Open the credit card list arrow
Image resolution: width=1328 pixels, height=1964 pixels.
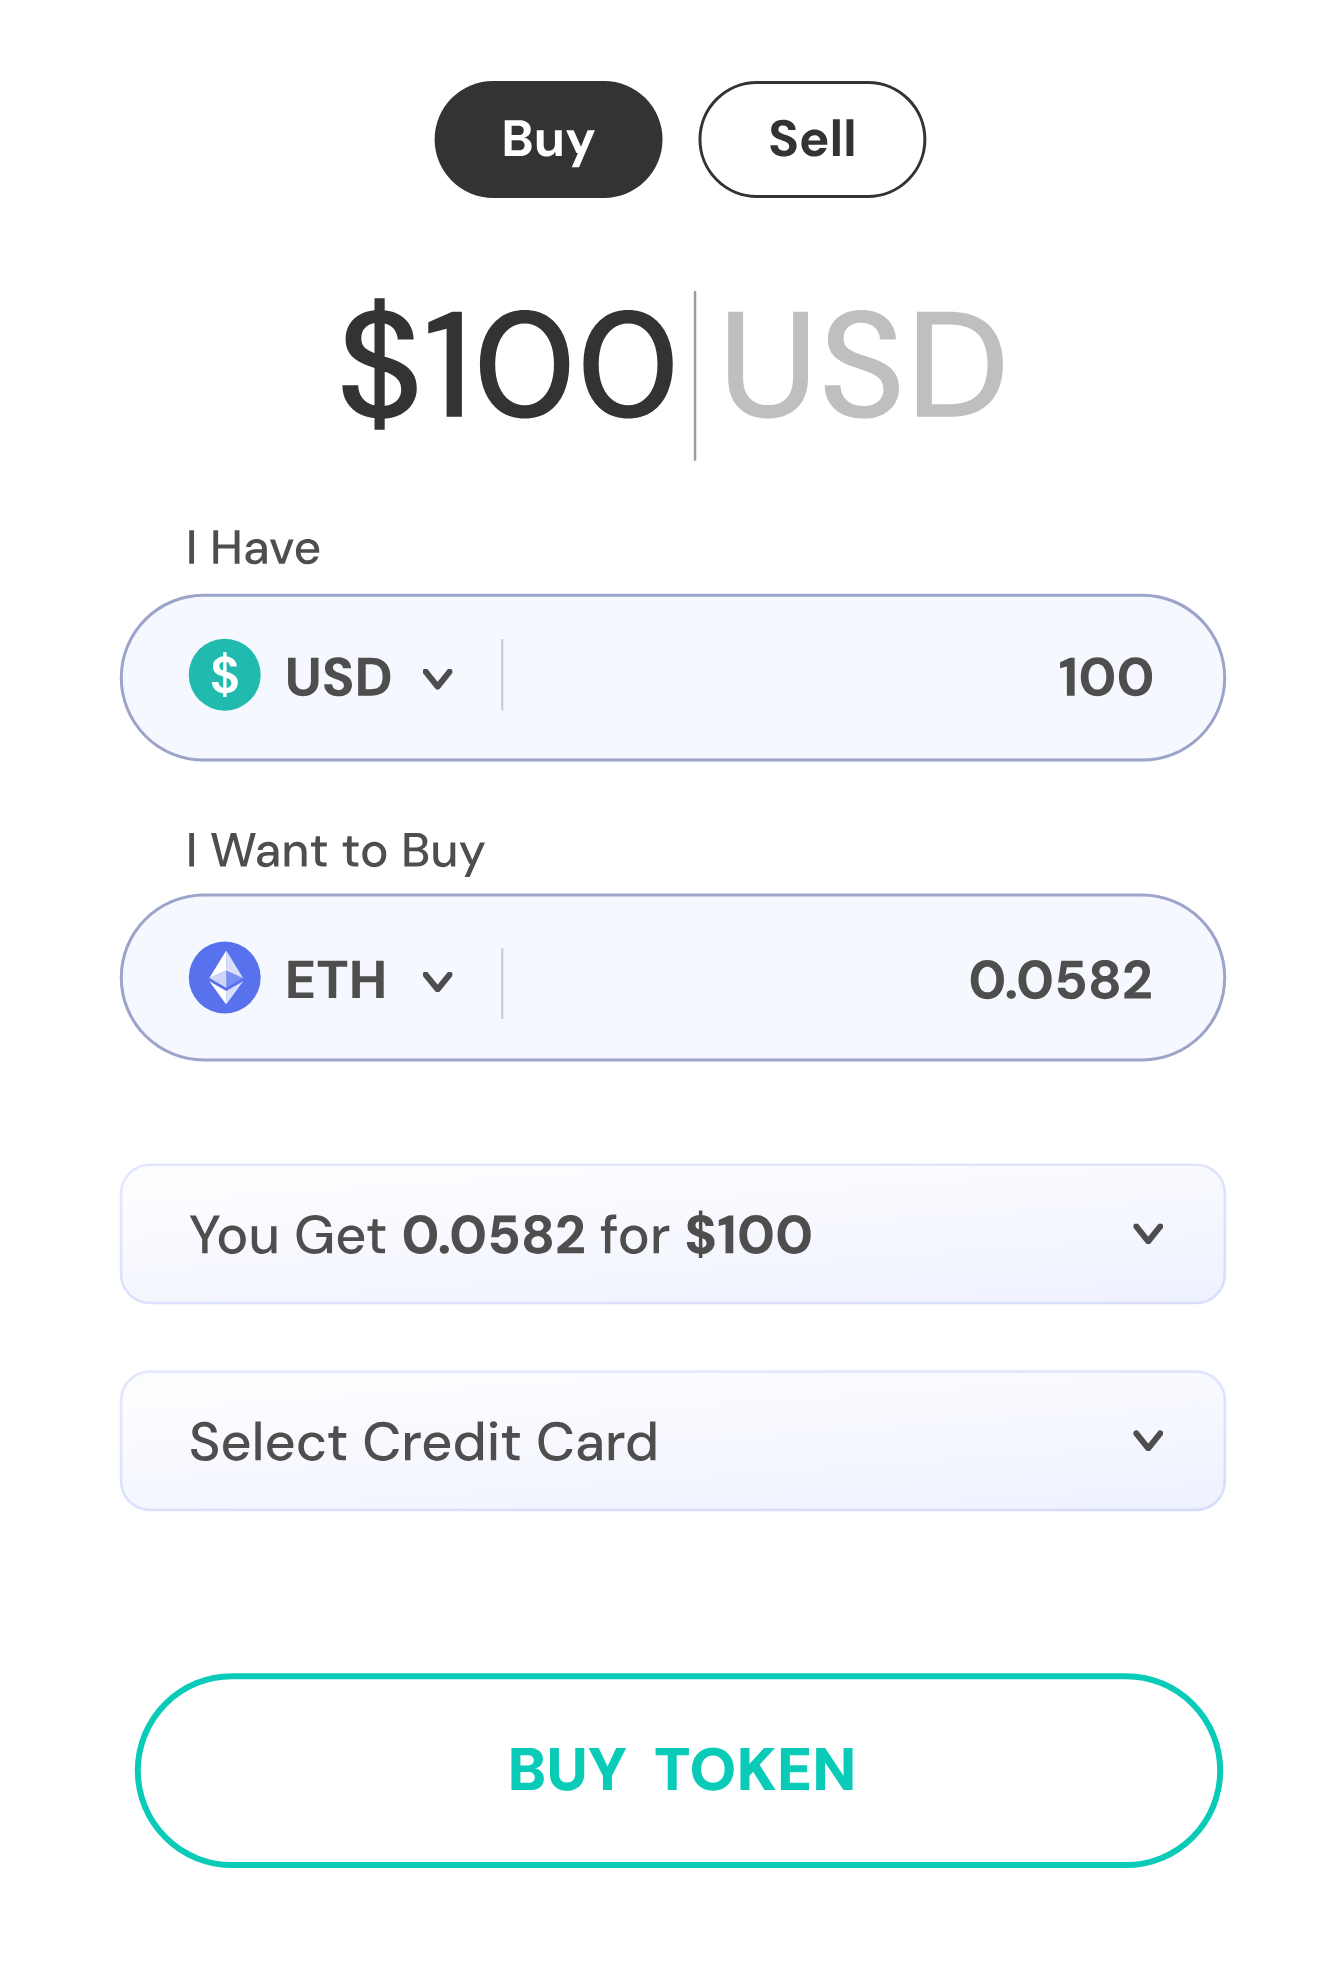point(1147,1440)
